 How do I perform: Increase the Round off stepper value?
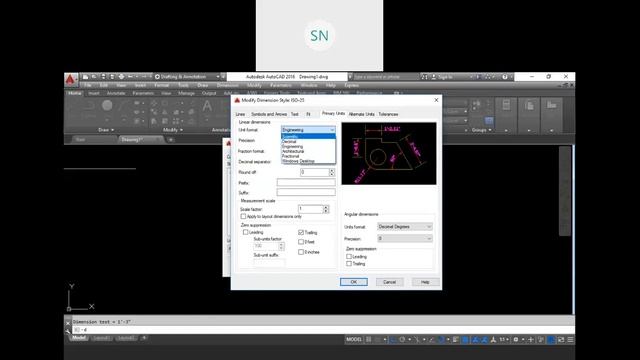pos(332,170)
